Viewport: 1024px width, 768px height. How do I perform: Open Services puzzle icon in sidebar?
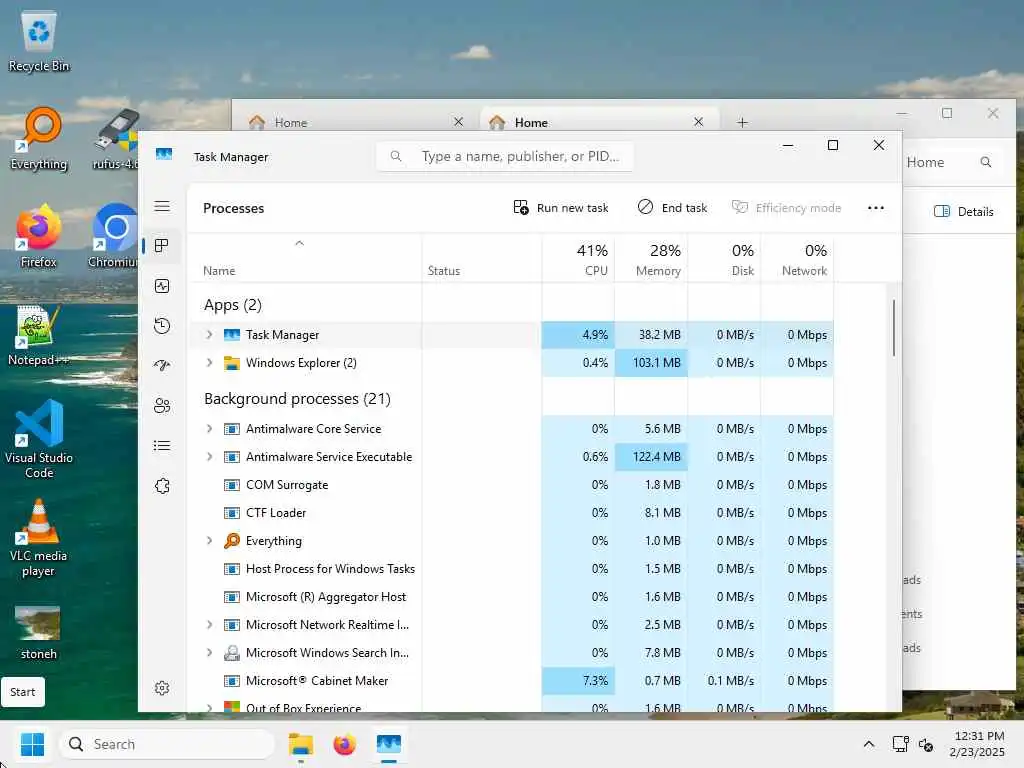pyautogui.click(x=162, y=486)
